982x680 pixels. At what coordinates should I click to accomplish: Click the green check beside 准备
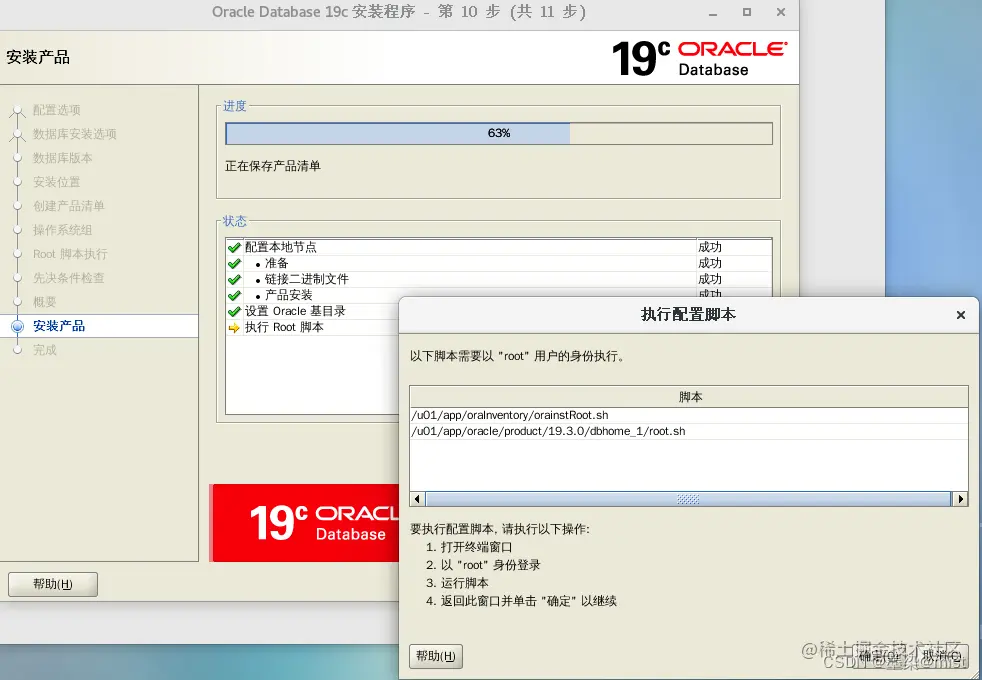[234, 264]
